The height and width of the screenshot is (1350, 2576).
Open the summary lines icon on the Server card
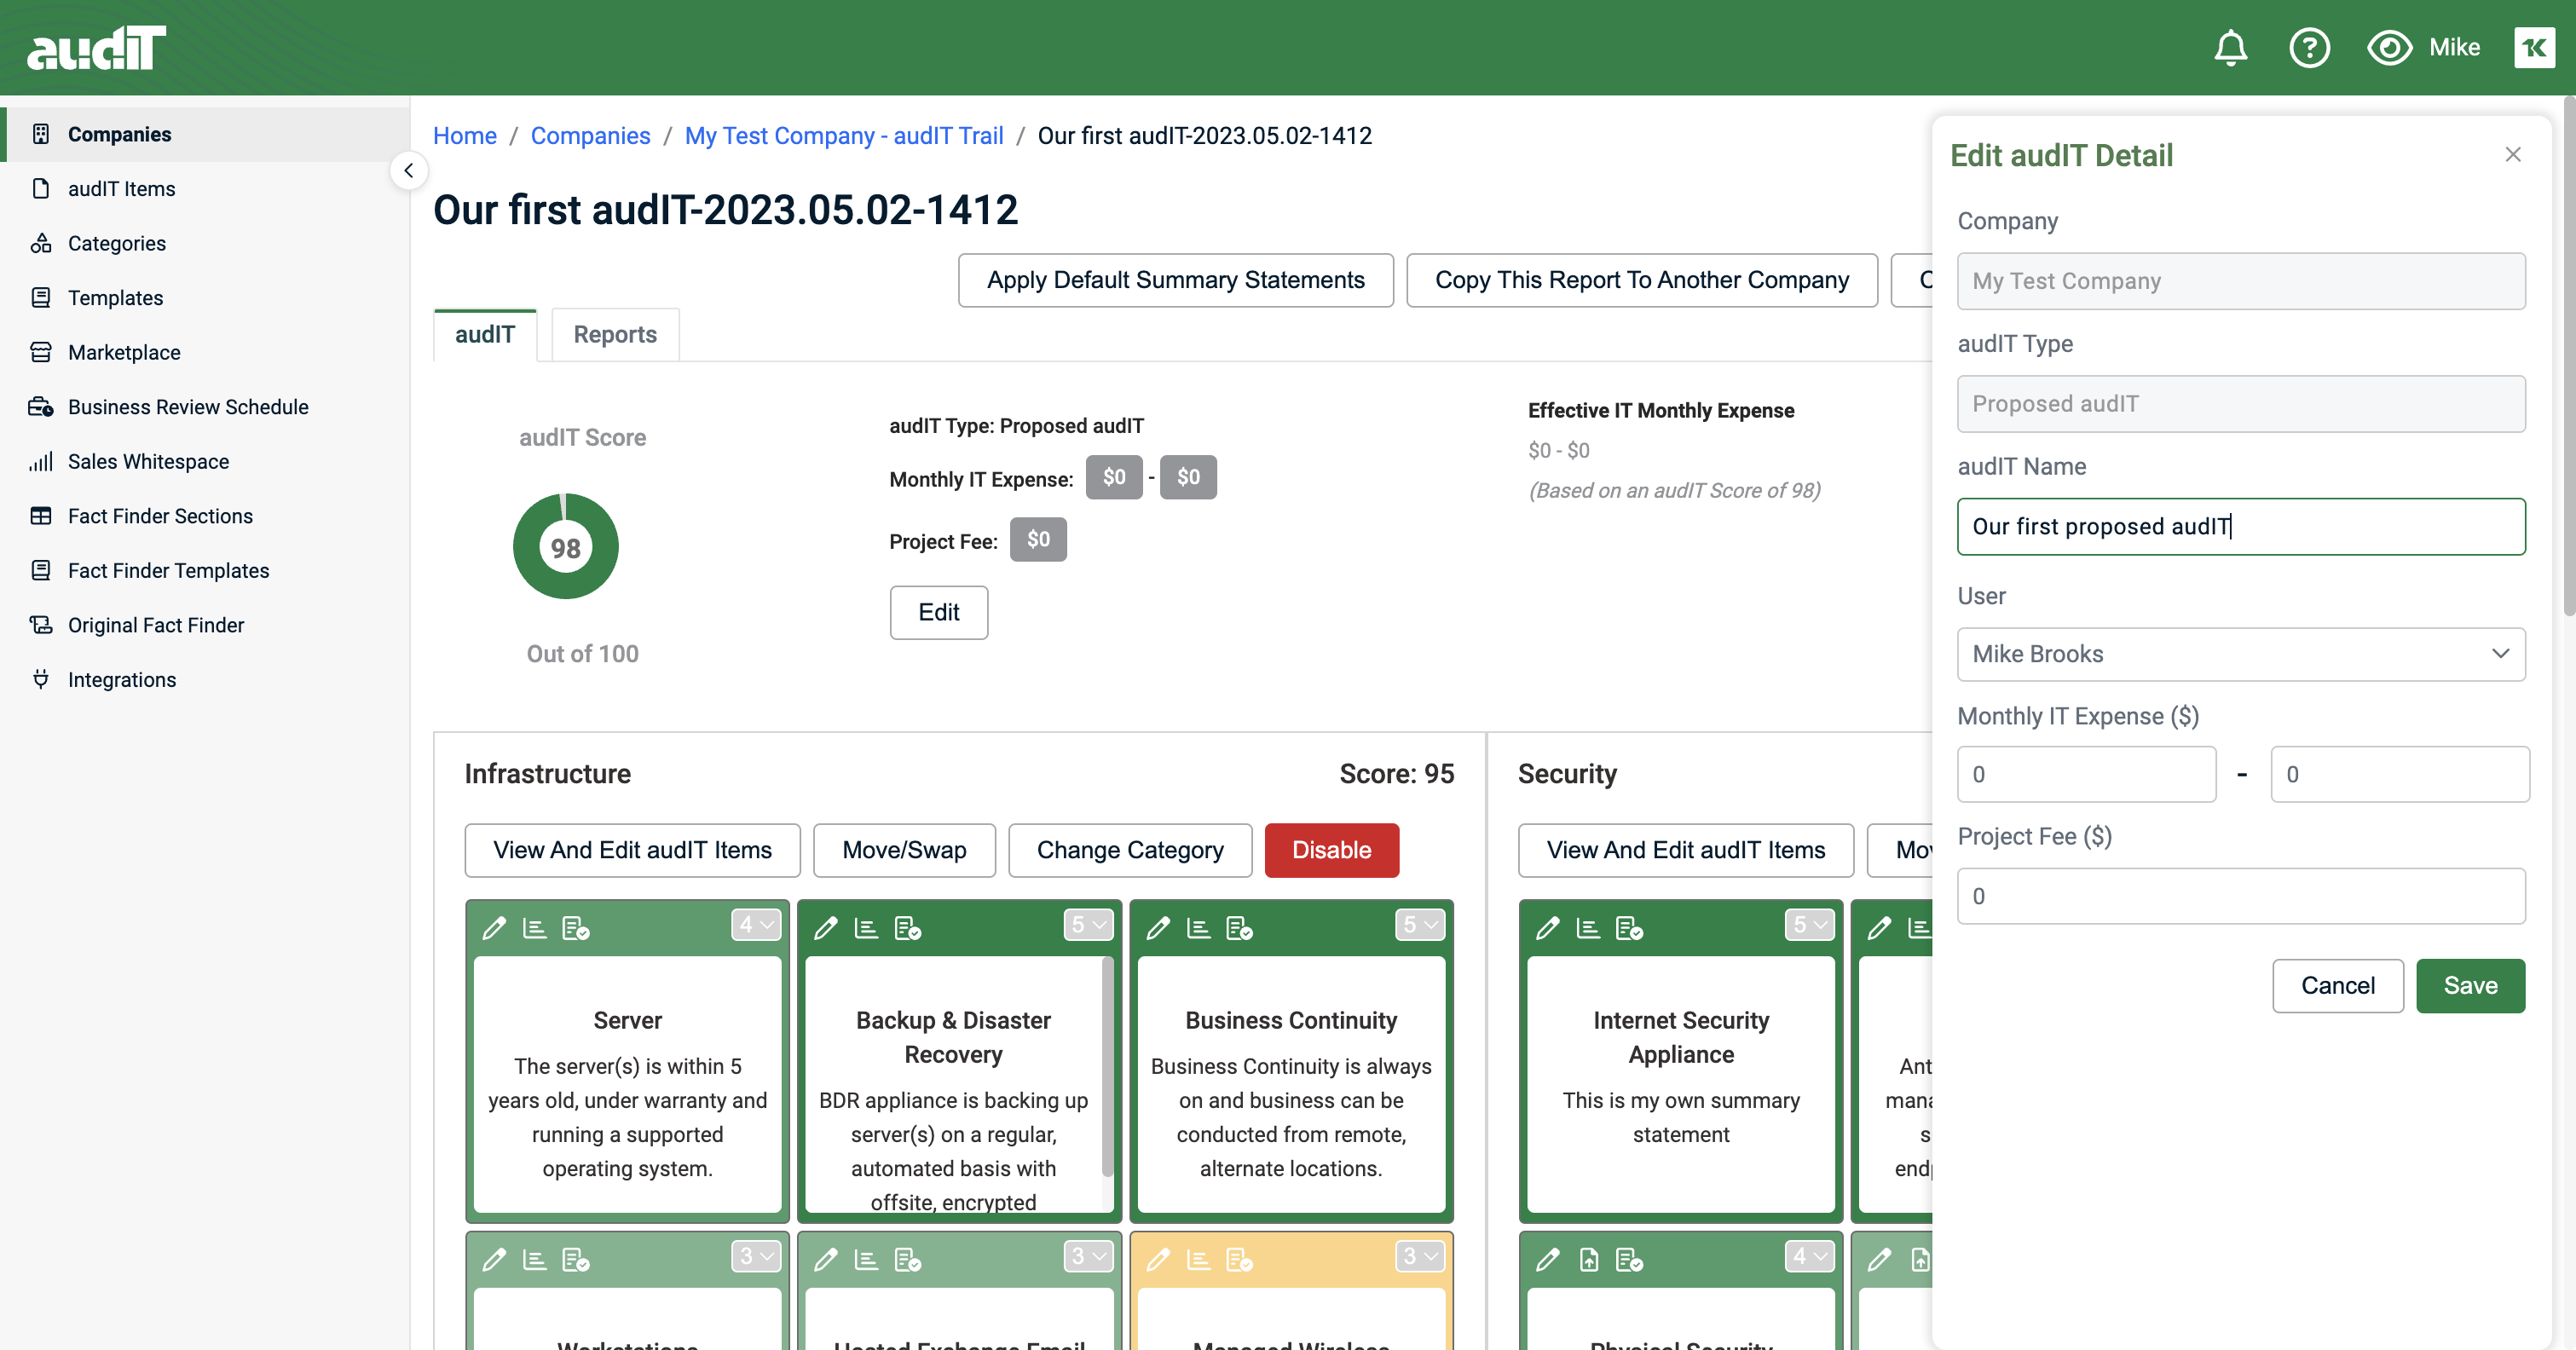[535, 928]
